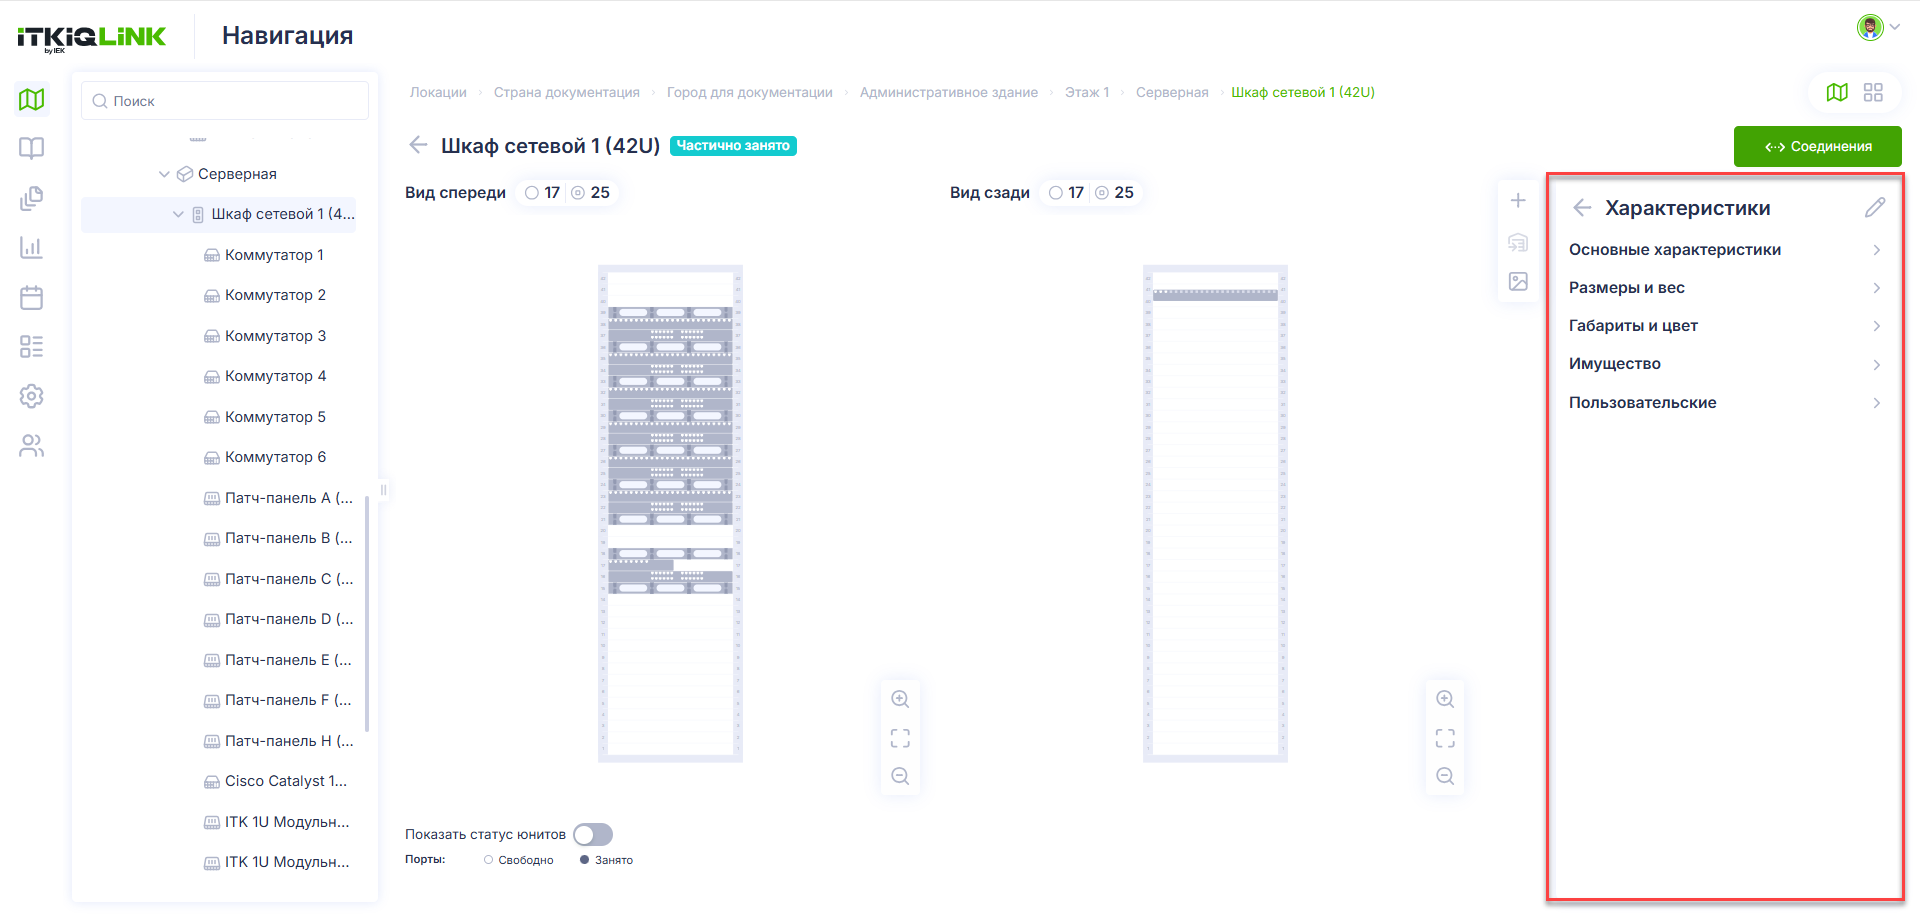Fit the rear rack view to screen
This screenshot has width=1920, height=920.
point(1445,738)
